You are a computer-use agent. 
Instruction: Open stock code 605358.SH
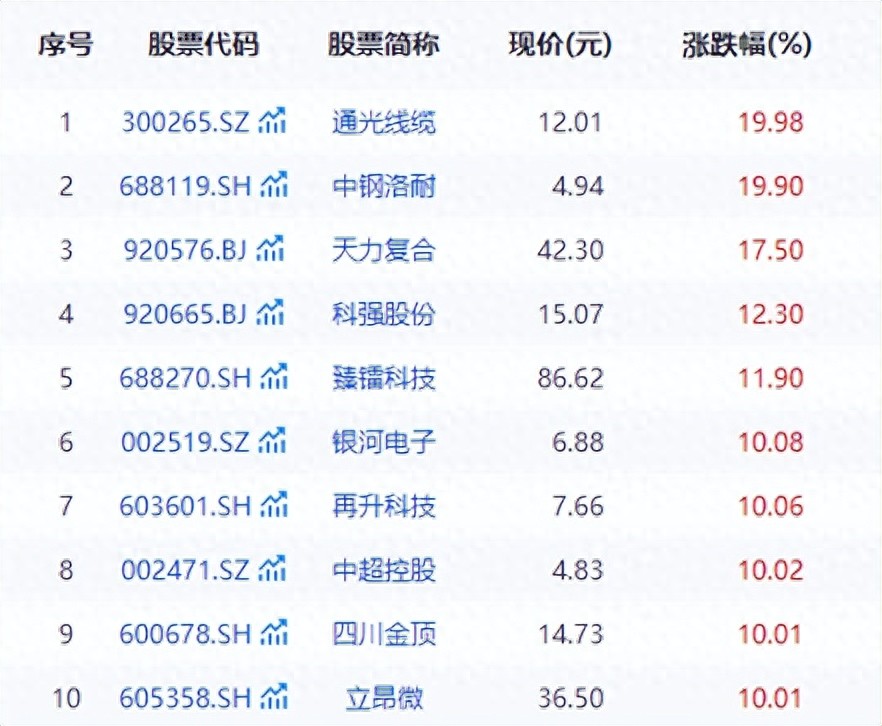coord(185,699)
